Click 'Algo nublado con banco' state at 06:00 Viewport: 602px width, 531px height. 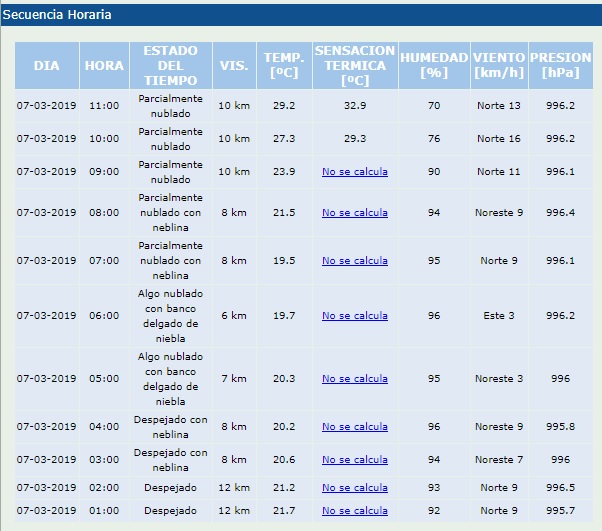[170, 316]
